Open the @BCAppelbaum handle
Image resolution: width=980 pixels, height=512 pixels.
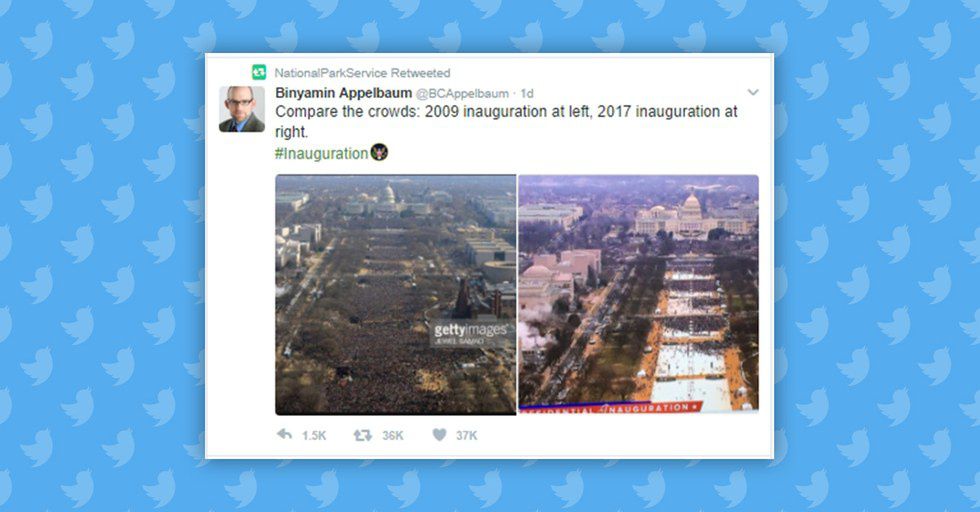[x=462, y=93]
